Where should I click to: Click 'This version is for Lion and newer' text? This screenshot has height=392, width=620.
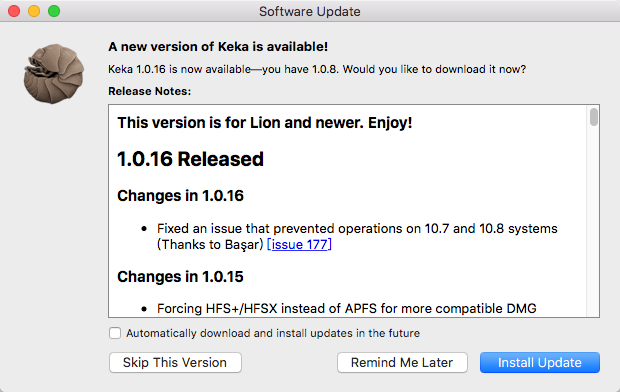click(x=265, y=123)
